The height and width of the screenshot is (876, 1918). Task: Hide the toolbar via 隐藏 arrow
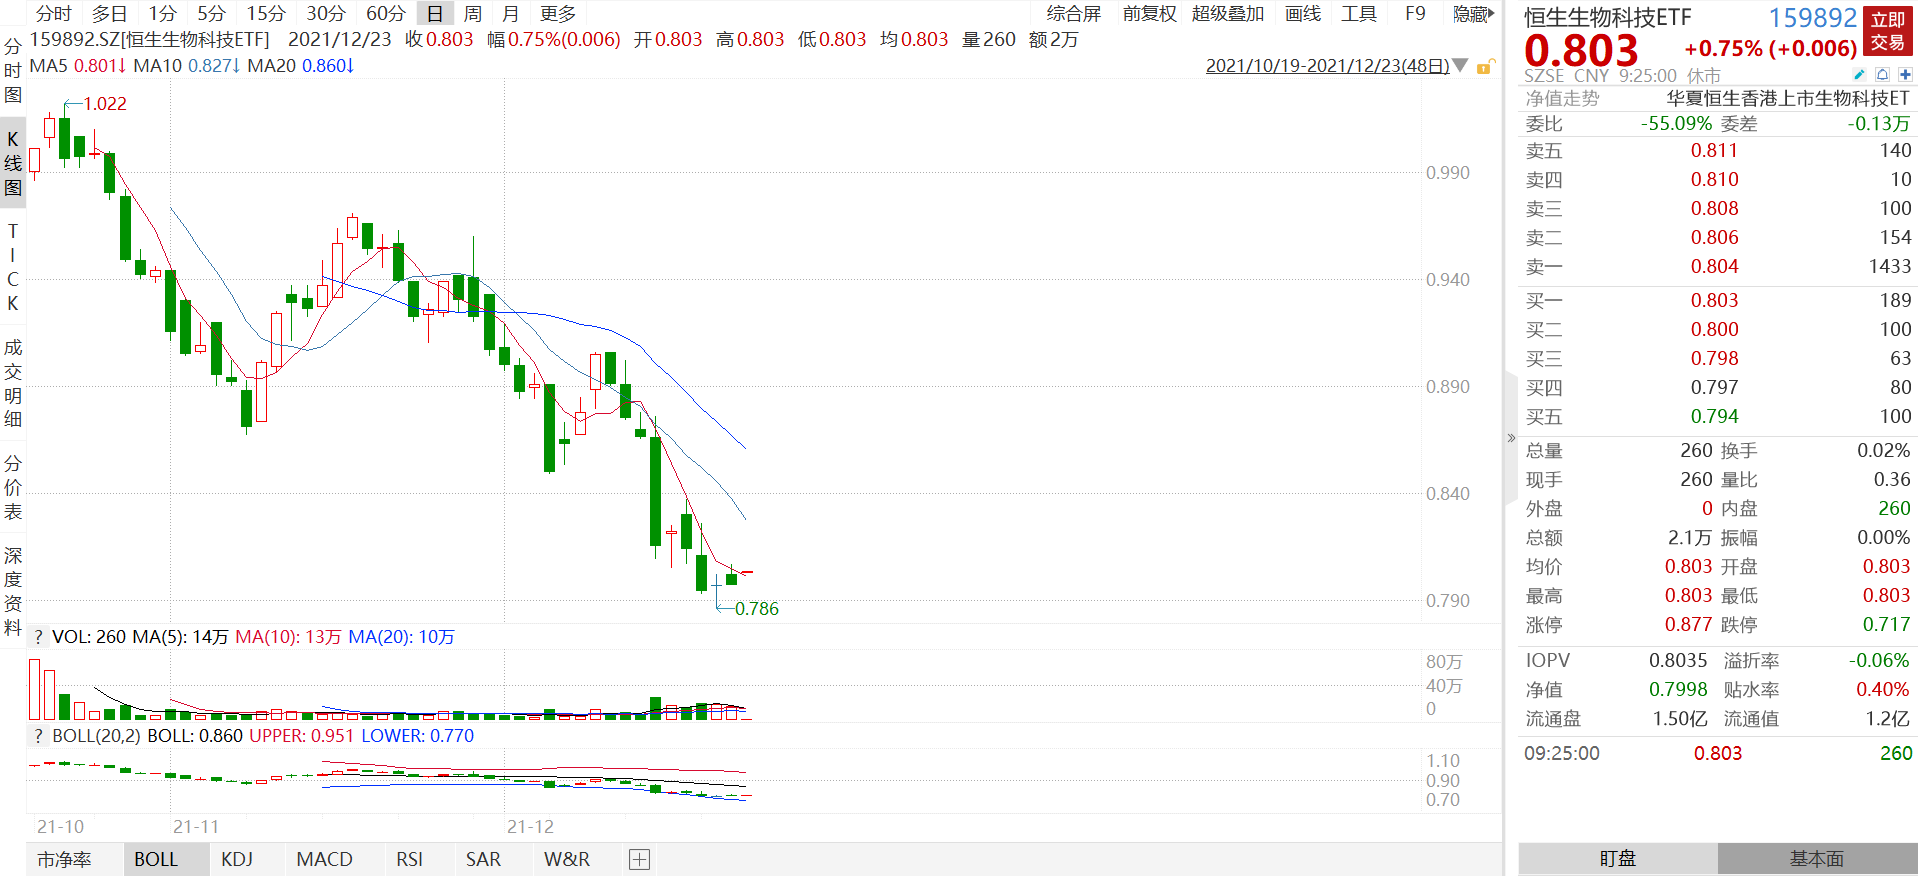(1473, 14)
